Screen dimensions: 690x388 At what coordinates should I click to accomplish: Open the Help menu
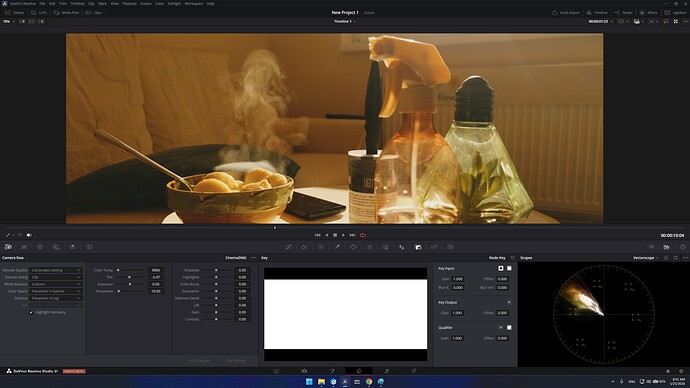tap(210, 4)
